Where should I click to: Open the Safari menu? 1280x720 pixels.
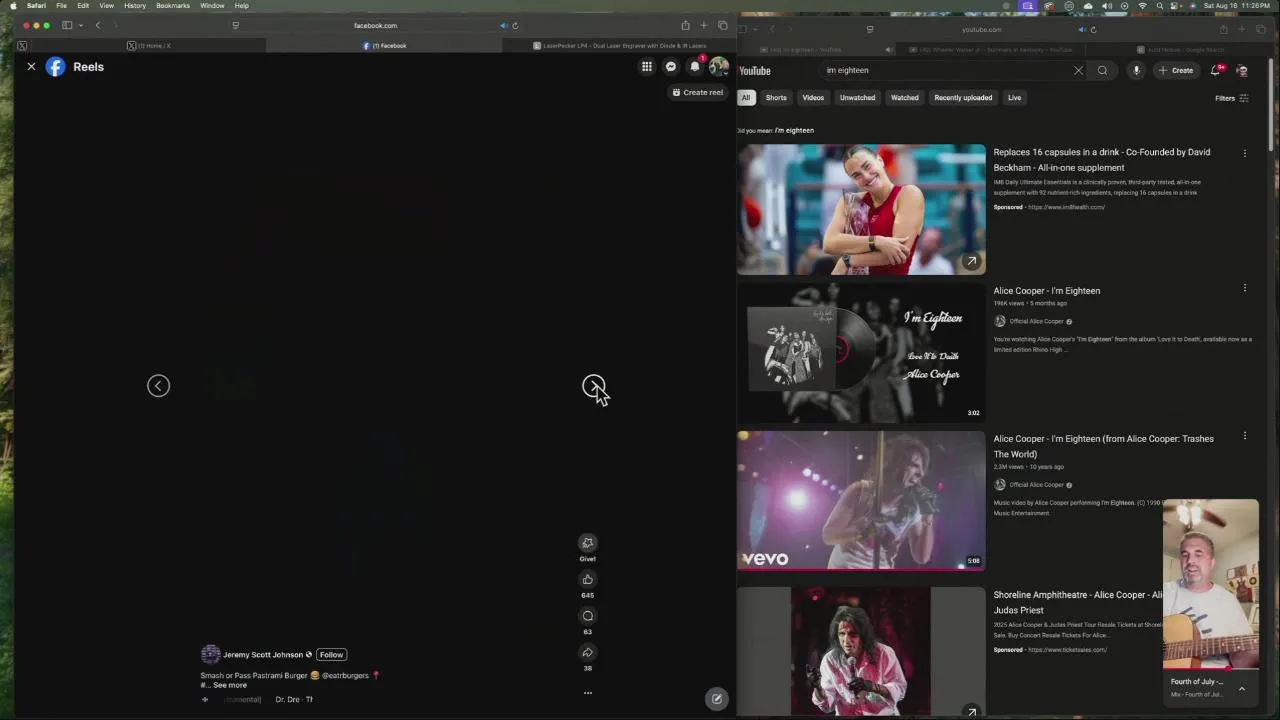pos(36,6)
